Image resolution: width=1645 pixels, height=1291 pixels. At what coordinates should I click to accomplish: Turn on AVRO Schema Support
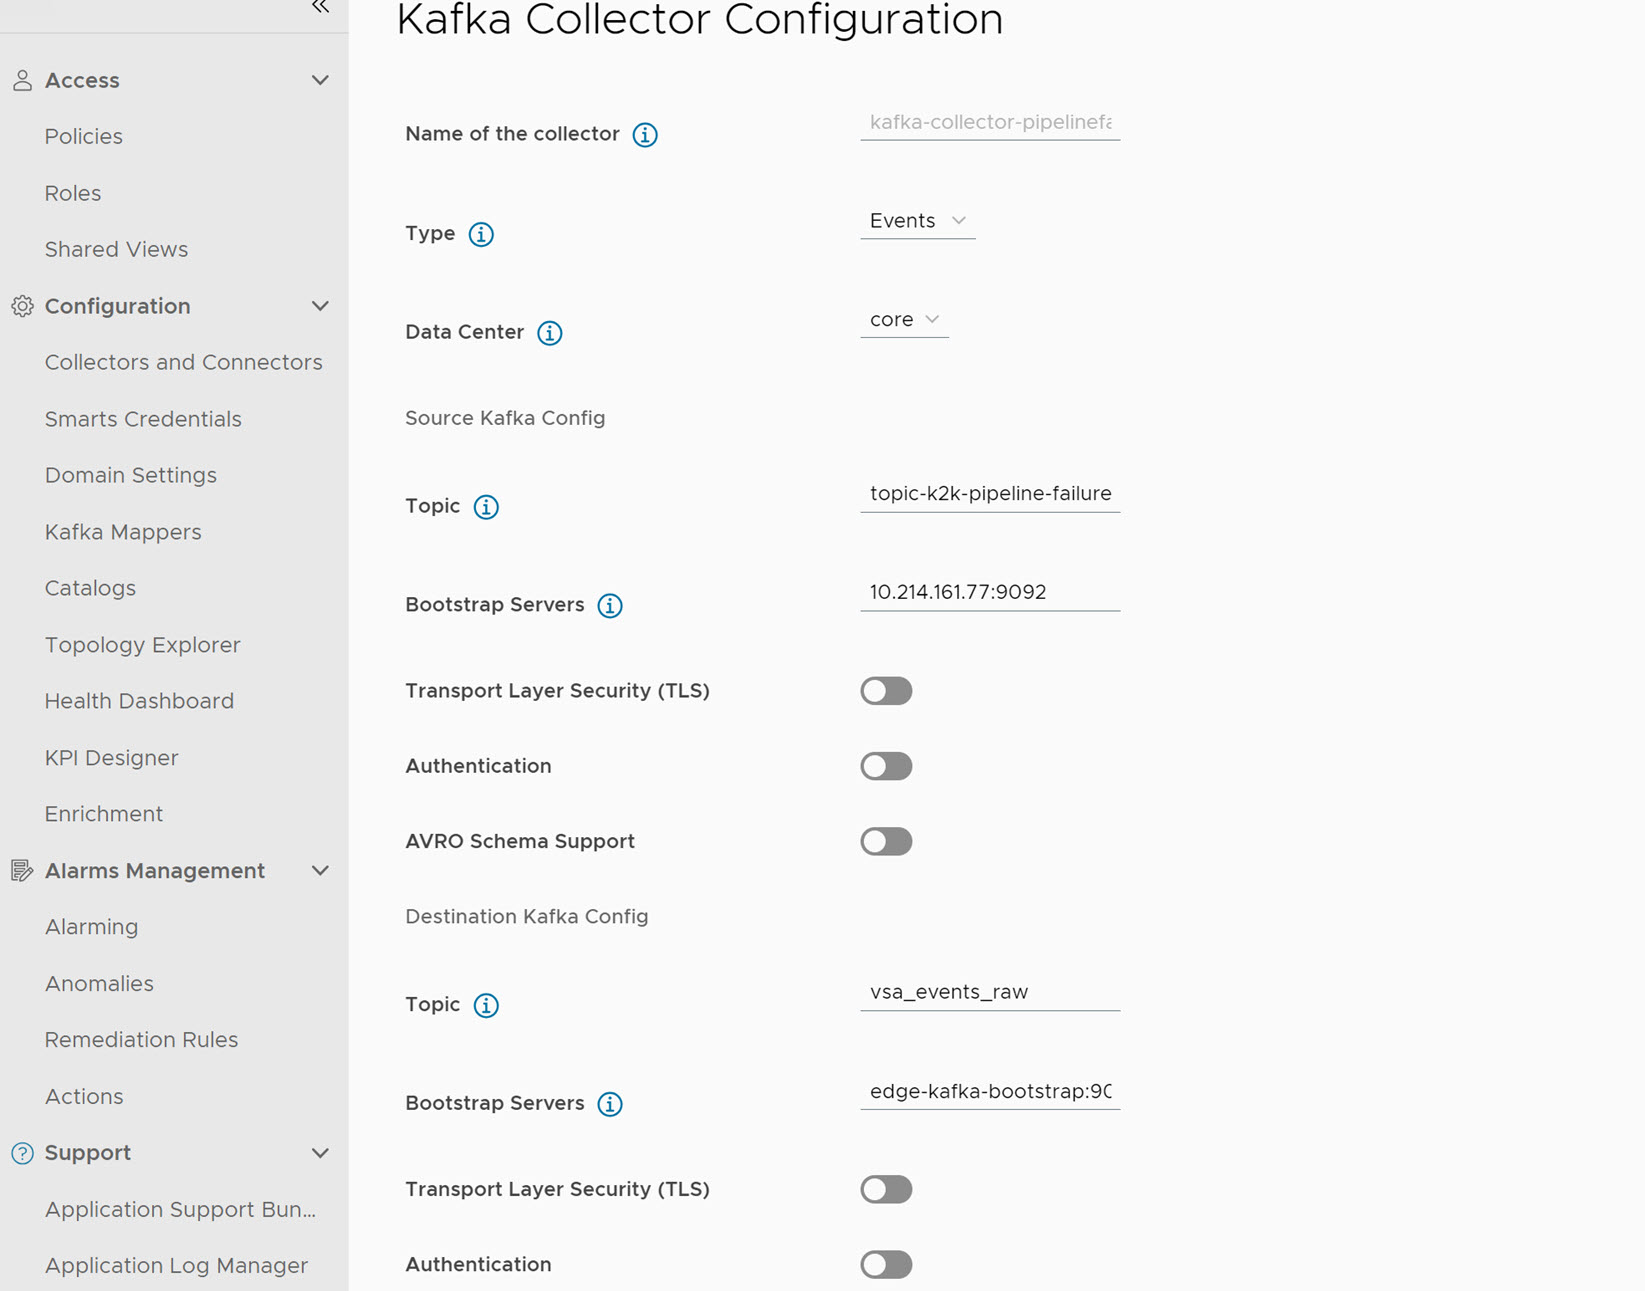886,841
